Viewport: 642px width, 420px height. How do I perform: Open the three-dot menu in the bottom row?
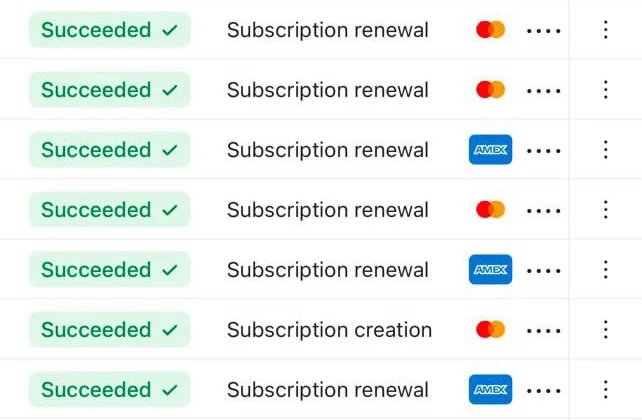pos(605,390)
